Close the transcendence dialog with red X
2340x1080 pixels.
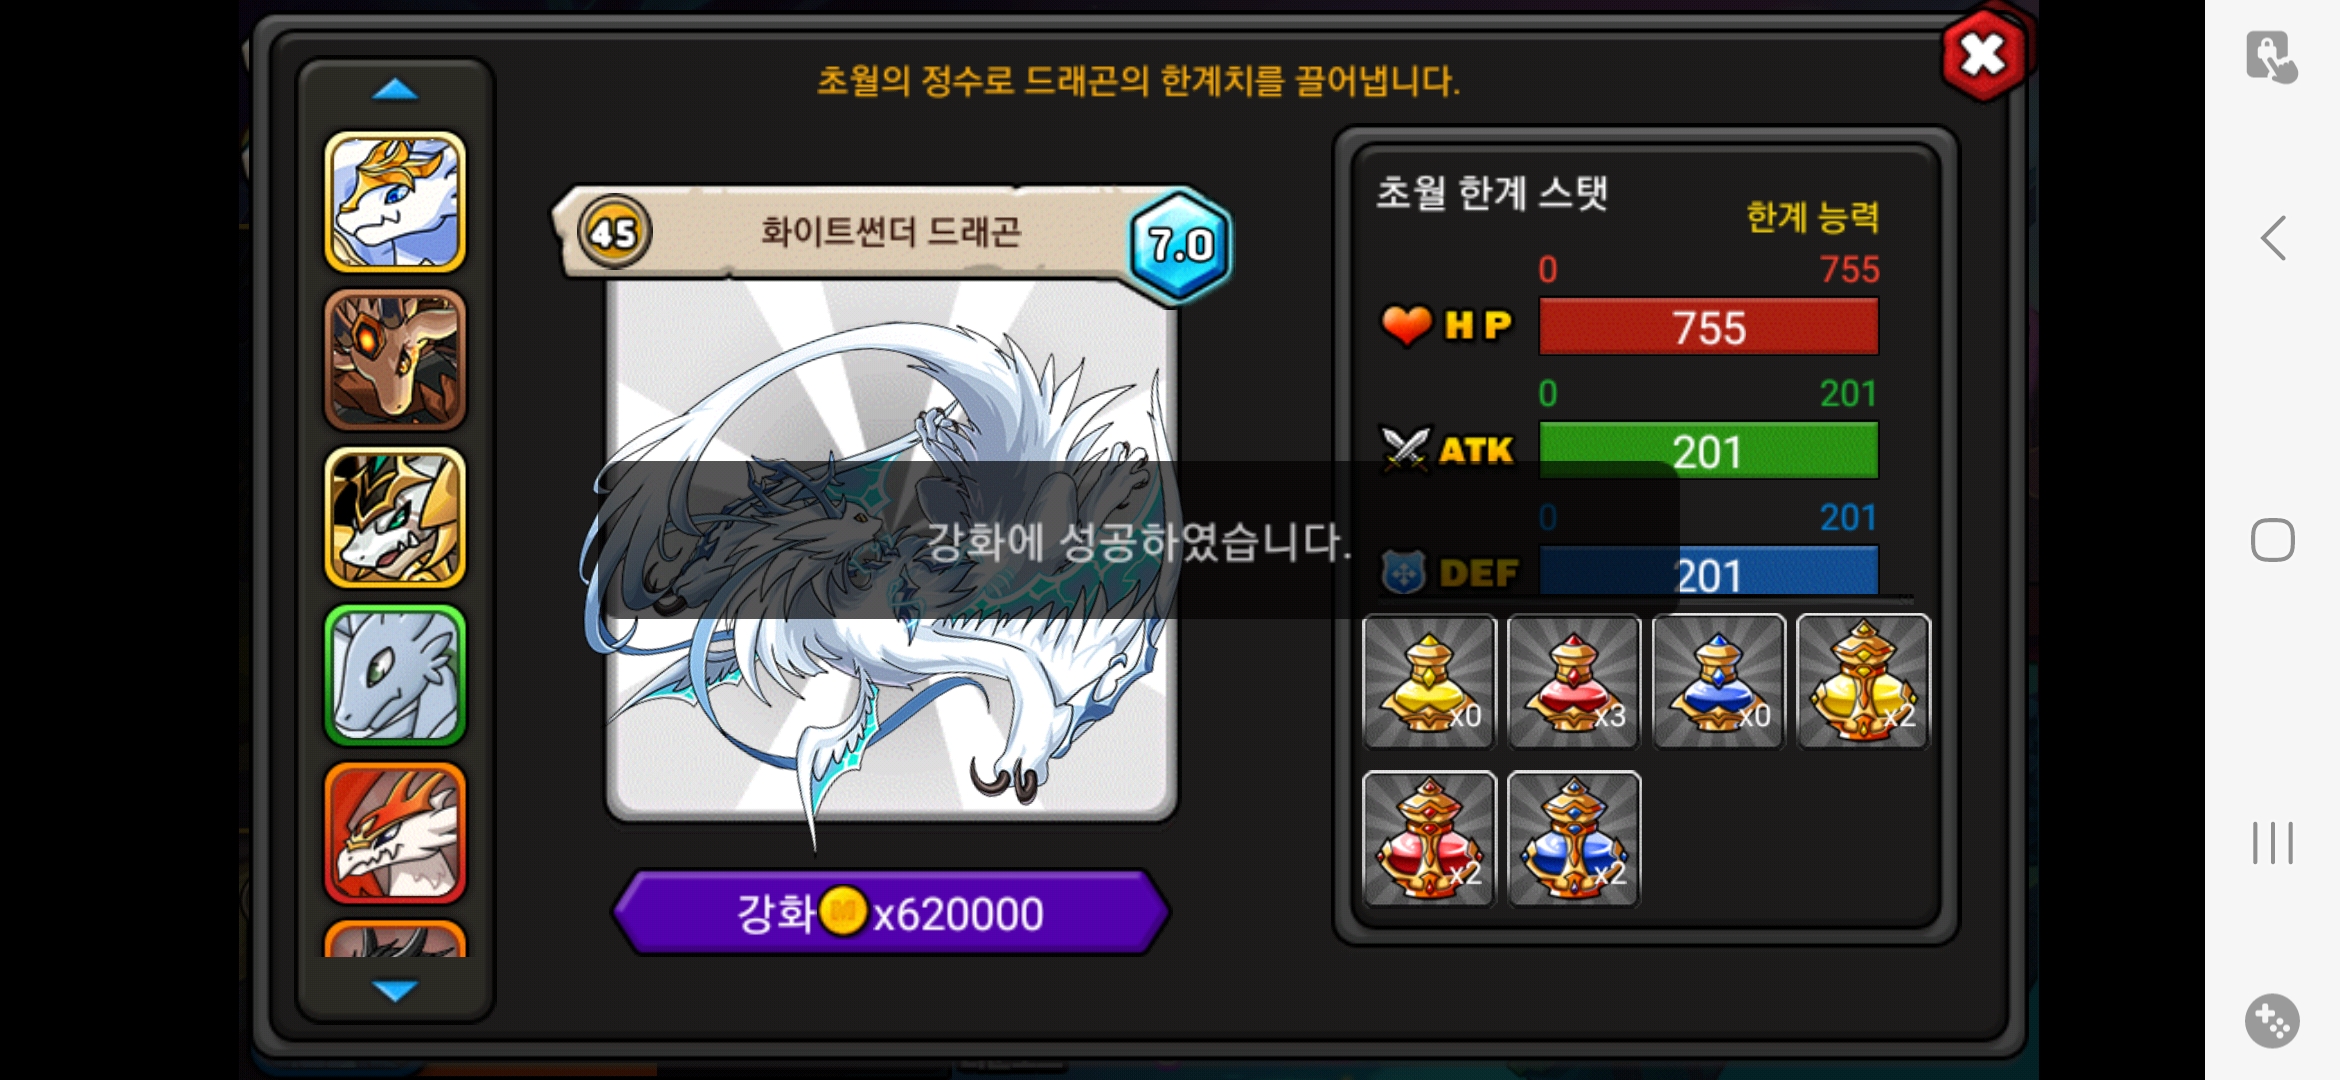1984,55
